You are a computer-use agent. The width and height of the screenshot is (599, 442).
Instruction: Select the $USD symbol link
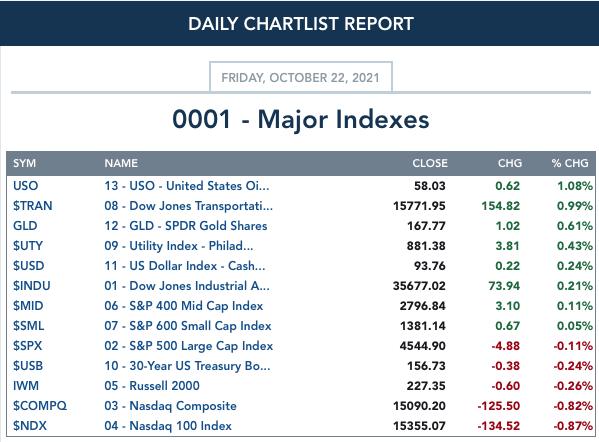click(x=29, y=266)
